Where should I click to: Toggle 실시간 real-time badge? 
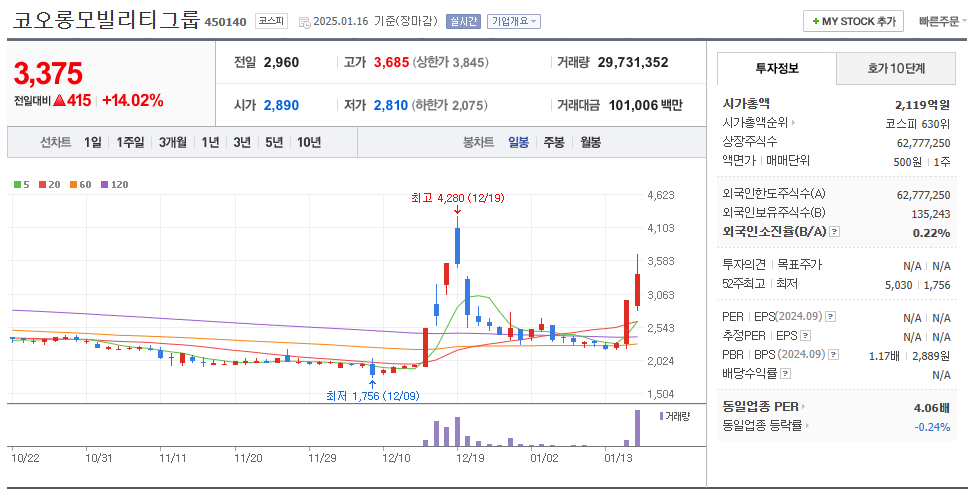point(463,21)
